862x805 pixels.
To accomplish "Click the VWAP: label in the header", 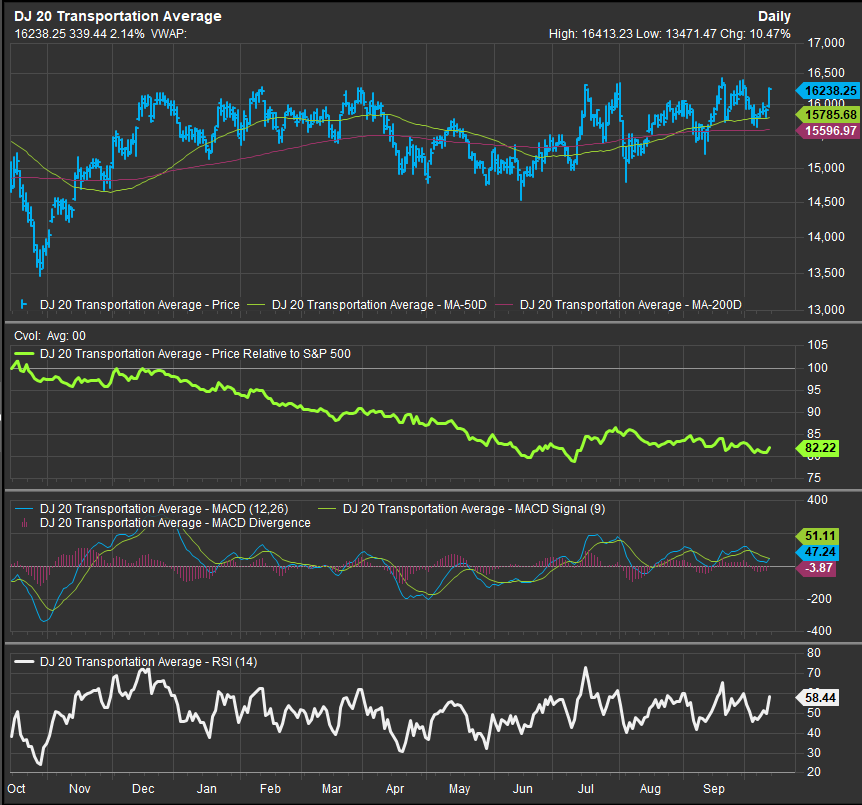I will [x=169, y=34].
